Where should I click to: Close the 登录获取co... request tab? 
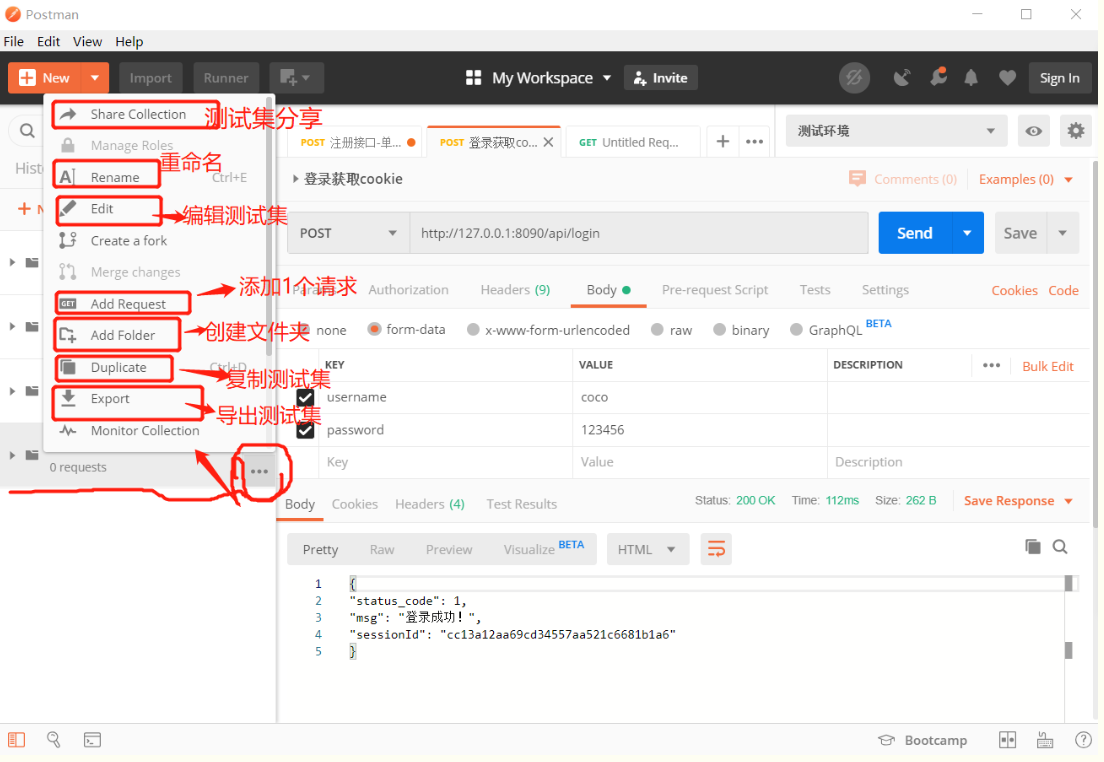point(548,142)
